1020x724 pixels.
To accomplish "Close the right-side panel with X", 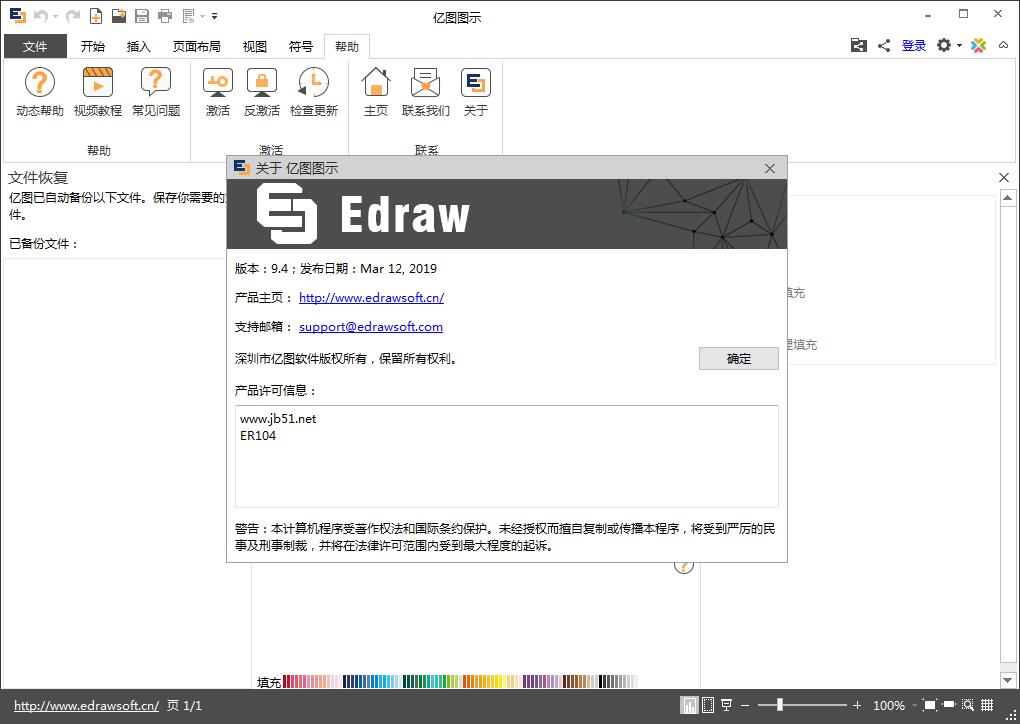I will click(1004, 178).
